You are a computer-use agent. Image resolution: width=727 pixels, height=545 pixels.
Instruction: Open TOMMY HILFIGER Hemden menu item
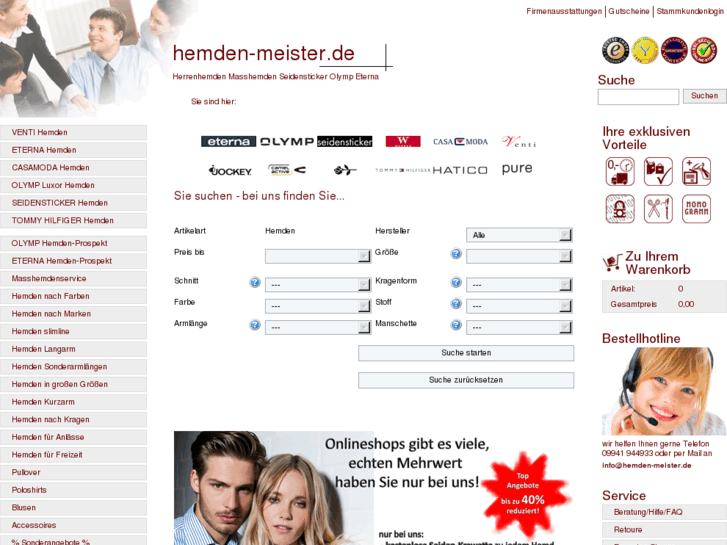click(73, 221)
